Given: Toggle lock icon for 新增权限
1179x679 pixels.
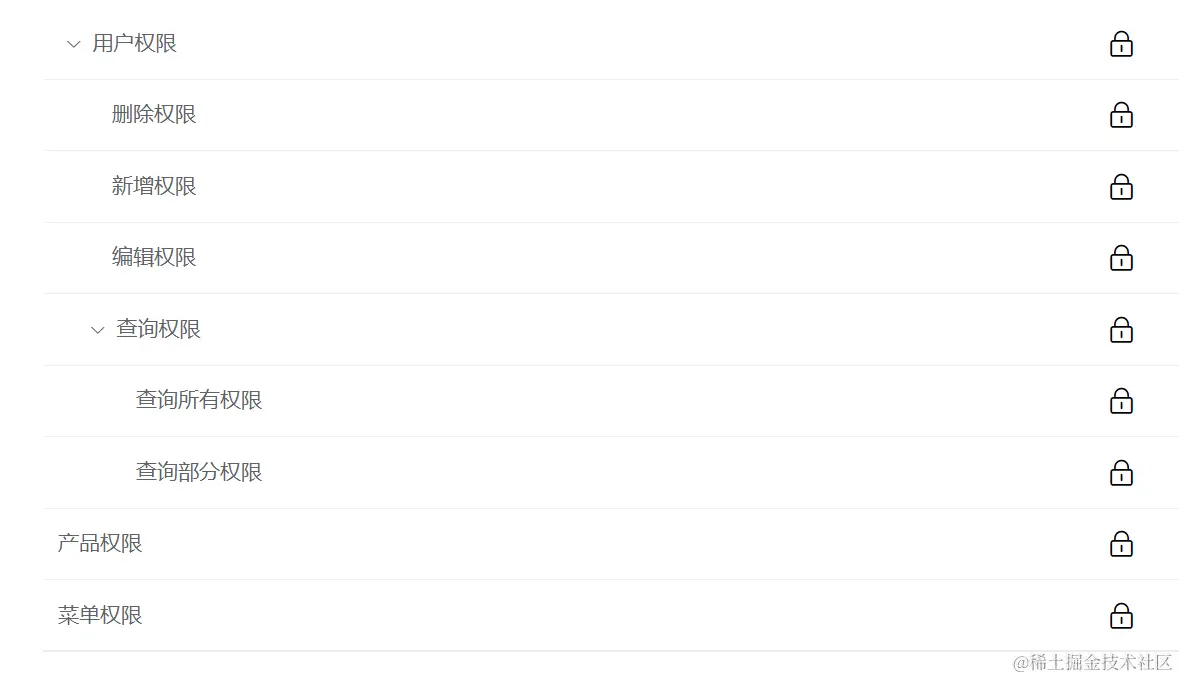Looking at the screenshot, I should click(x=1121, y=187).
